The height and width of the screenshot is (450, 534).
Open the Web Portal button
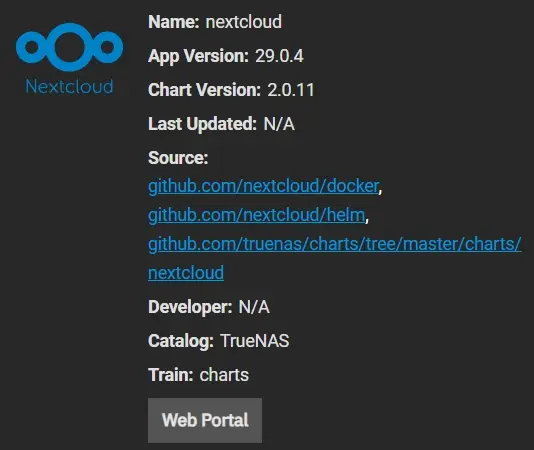205,420
